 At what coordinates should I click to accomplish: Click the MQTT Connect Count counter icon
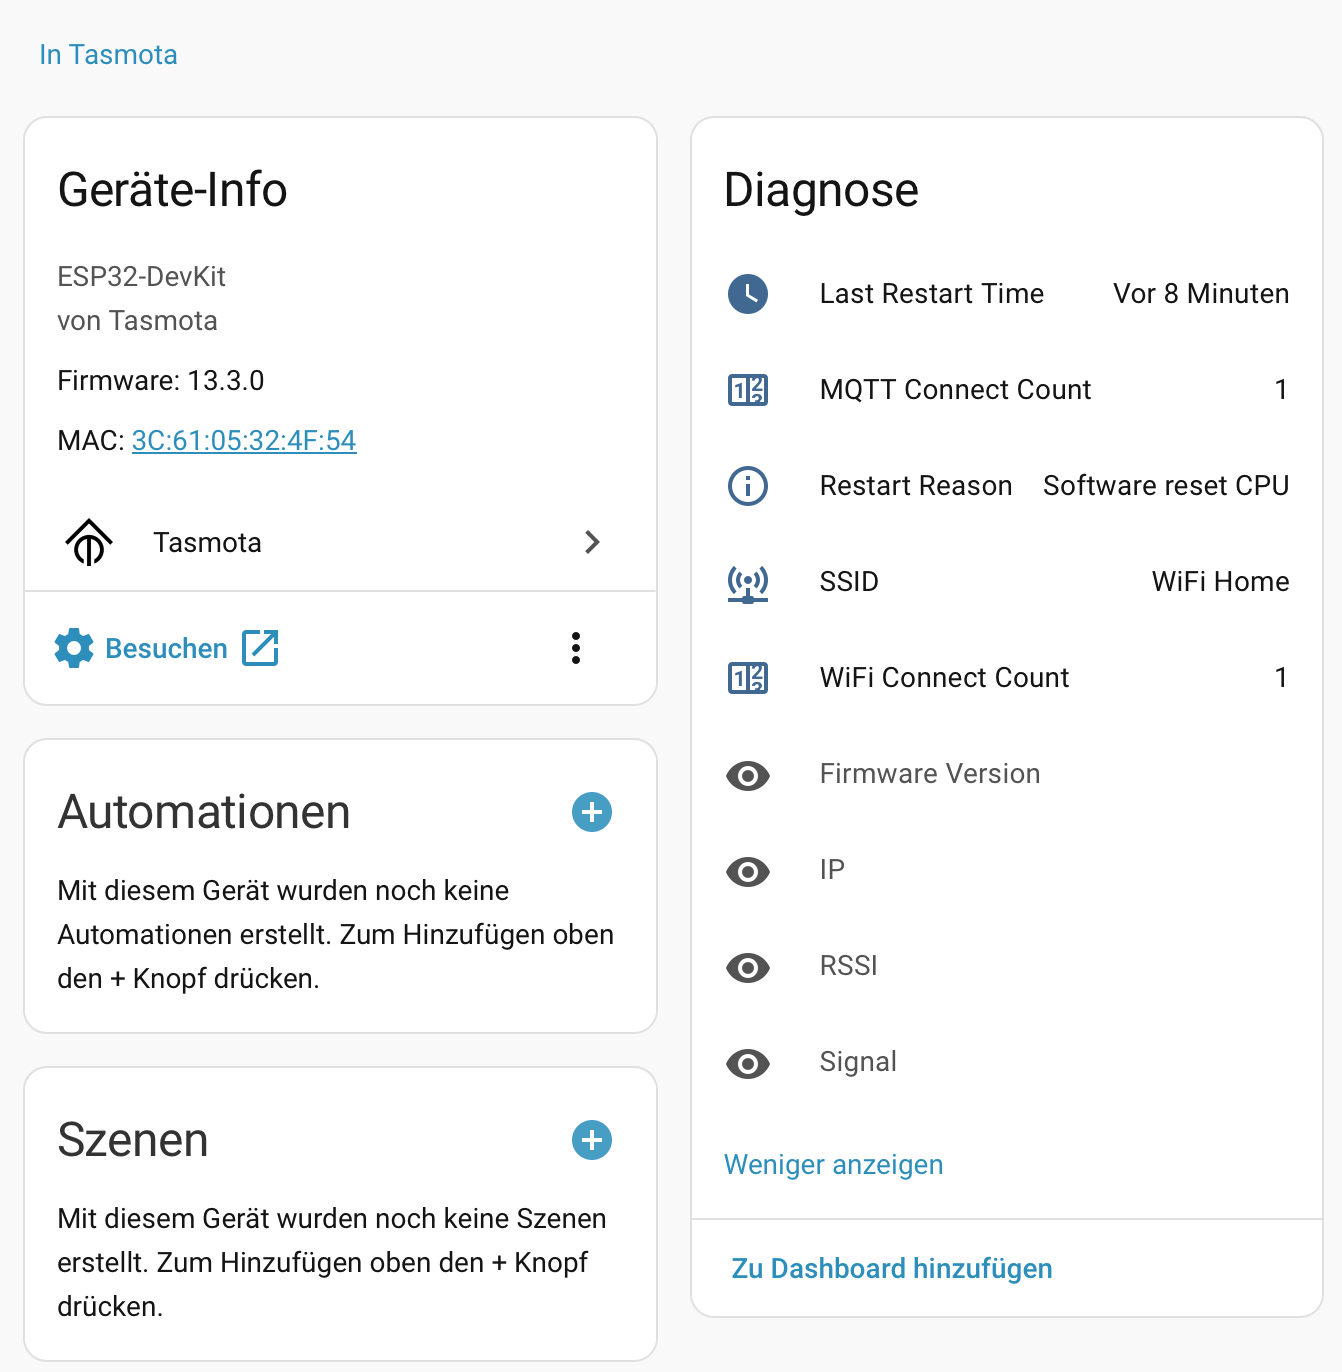point(748,390)
